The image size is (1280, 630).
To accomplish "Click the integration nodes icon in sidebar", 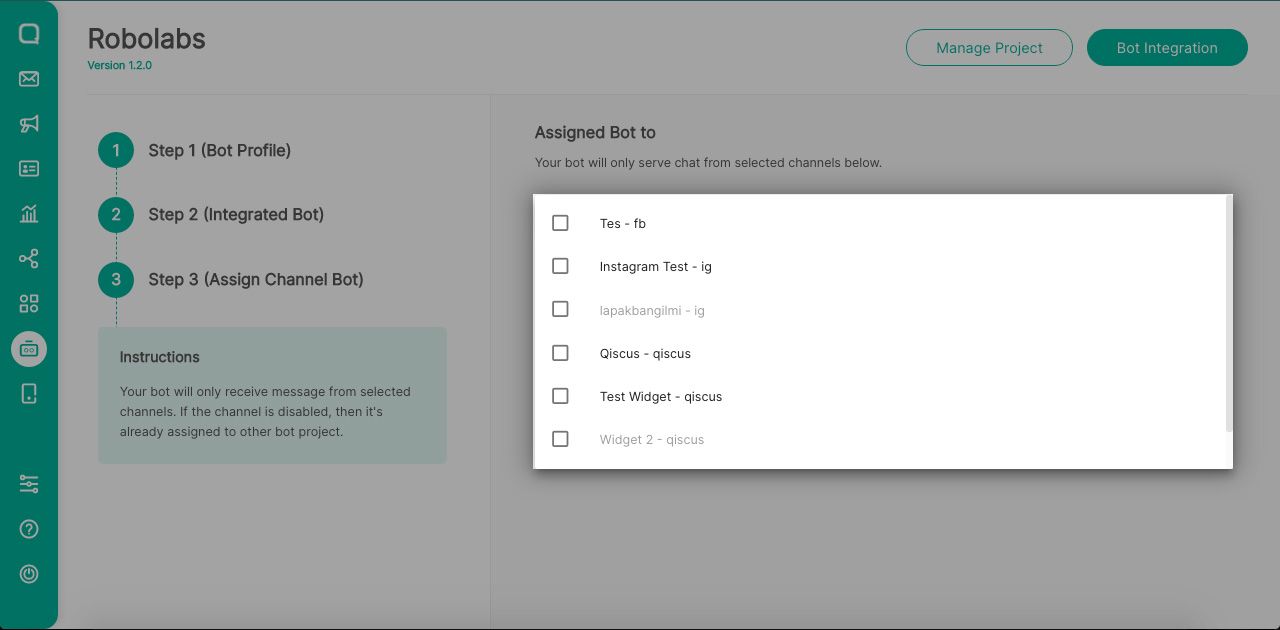I will 29,259.
